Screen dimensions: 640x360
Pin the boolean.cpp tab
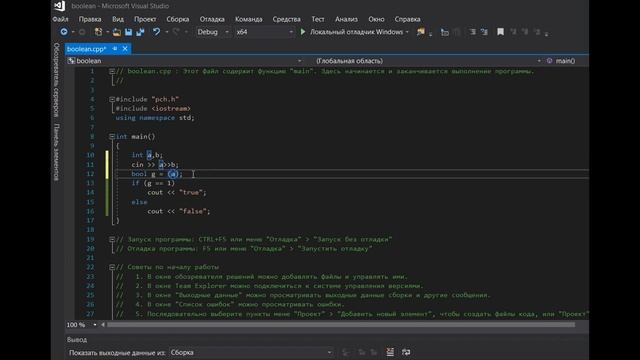click(115, 49)
